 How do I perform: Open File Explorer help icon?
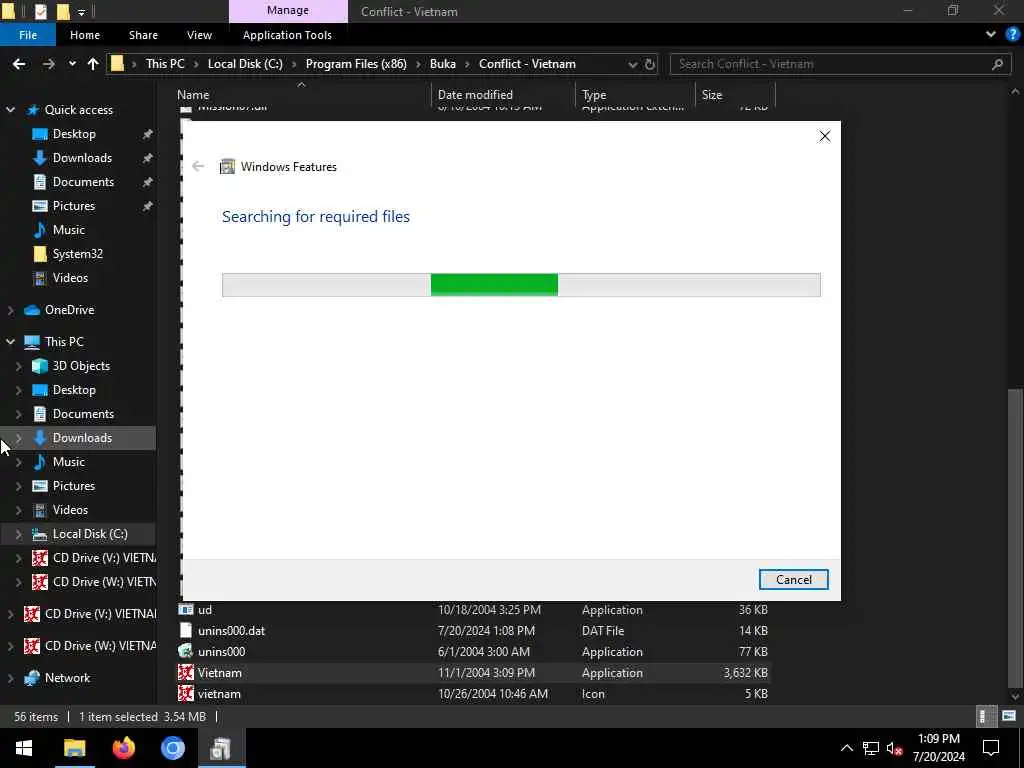pyautogui.click(x=1012, y=34)
